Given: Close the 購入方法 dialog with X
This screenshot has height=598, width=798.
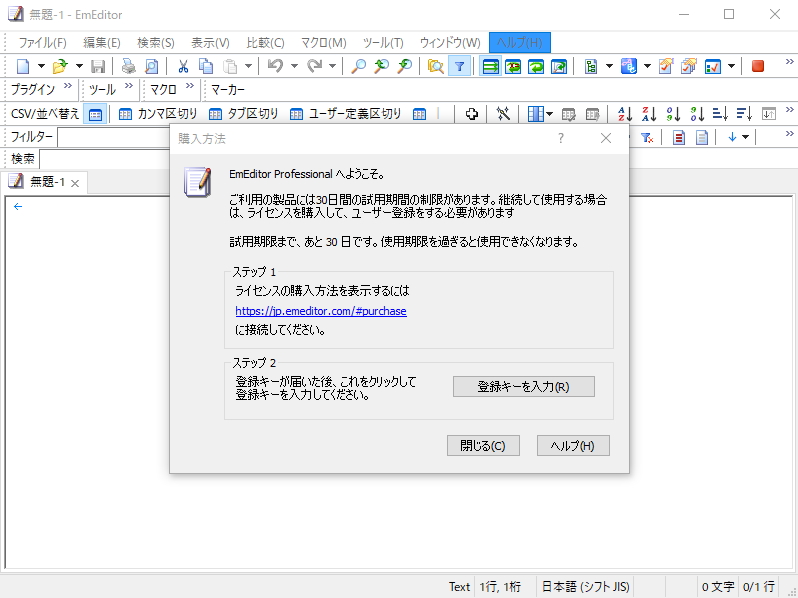Looking at the screenshot, I should click(606, 138).
